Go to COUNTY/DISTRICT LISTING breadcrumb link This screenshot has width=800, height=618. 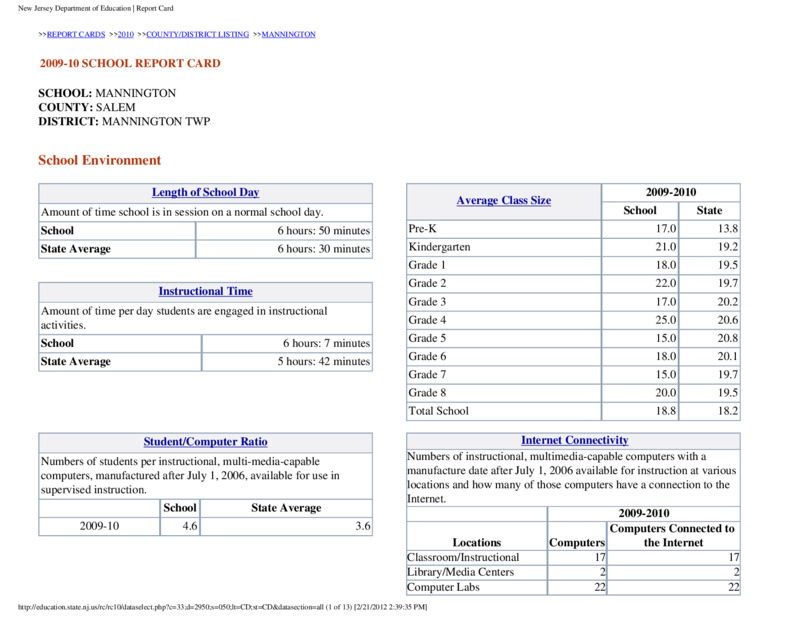click(x=197, y=34)
